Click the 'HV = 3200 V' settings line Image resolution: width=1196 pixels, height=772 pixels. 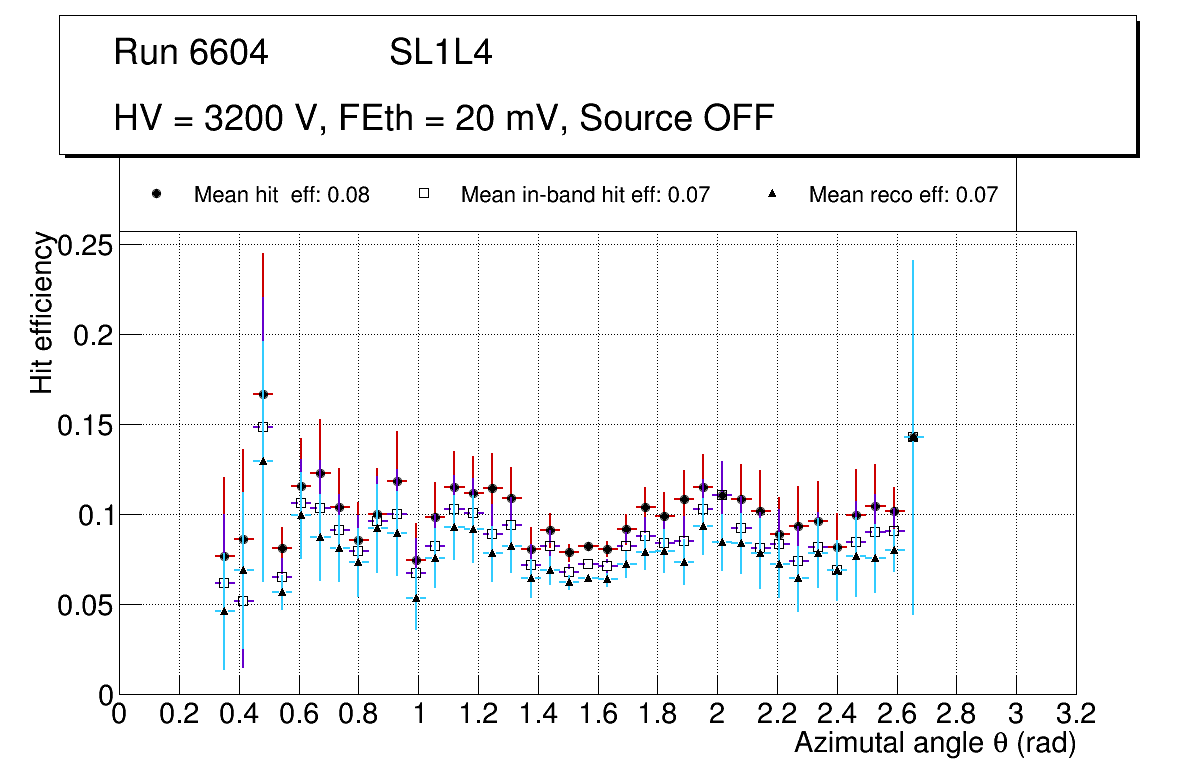click(444, 118)
